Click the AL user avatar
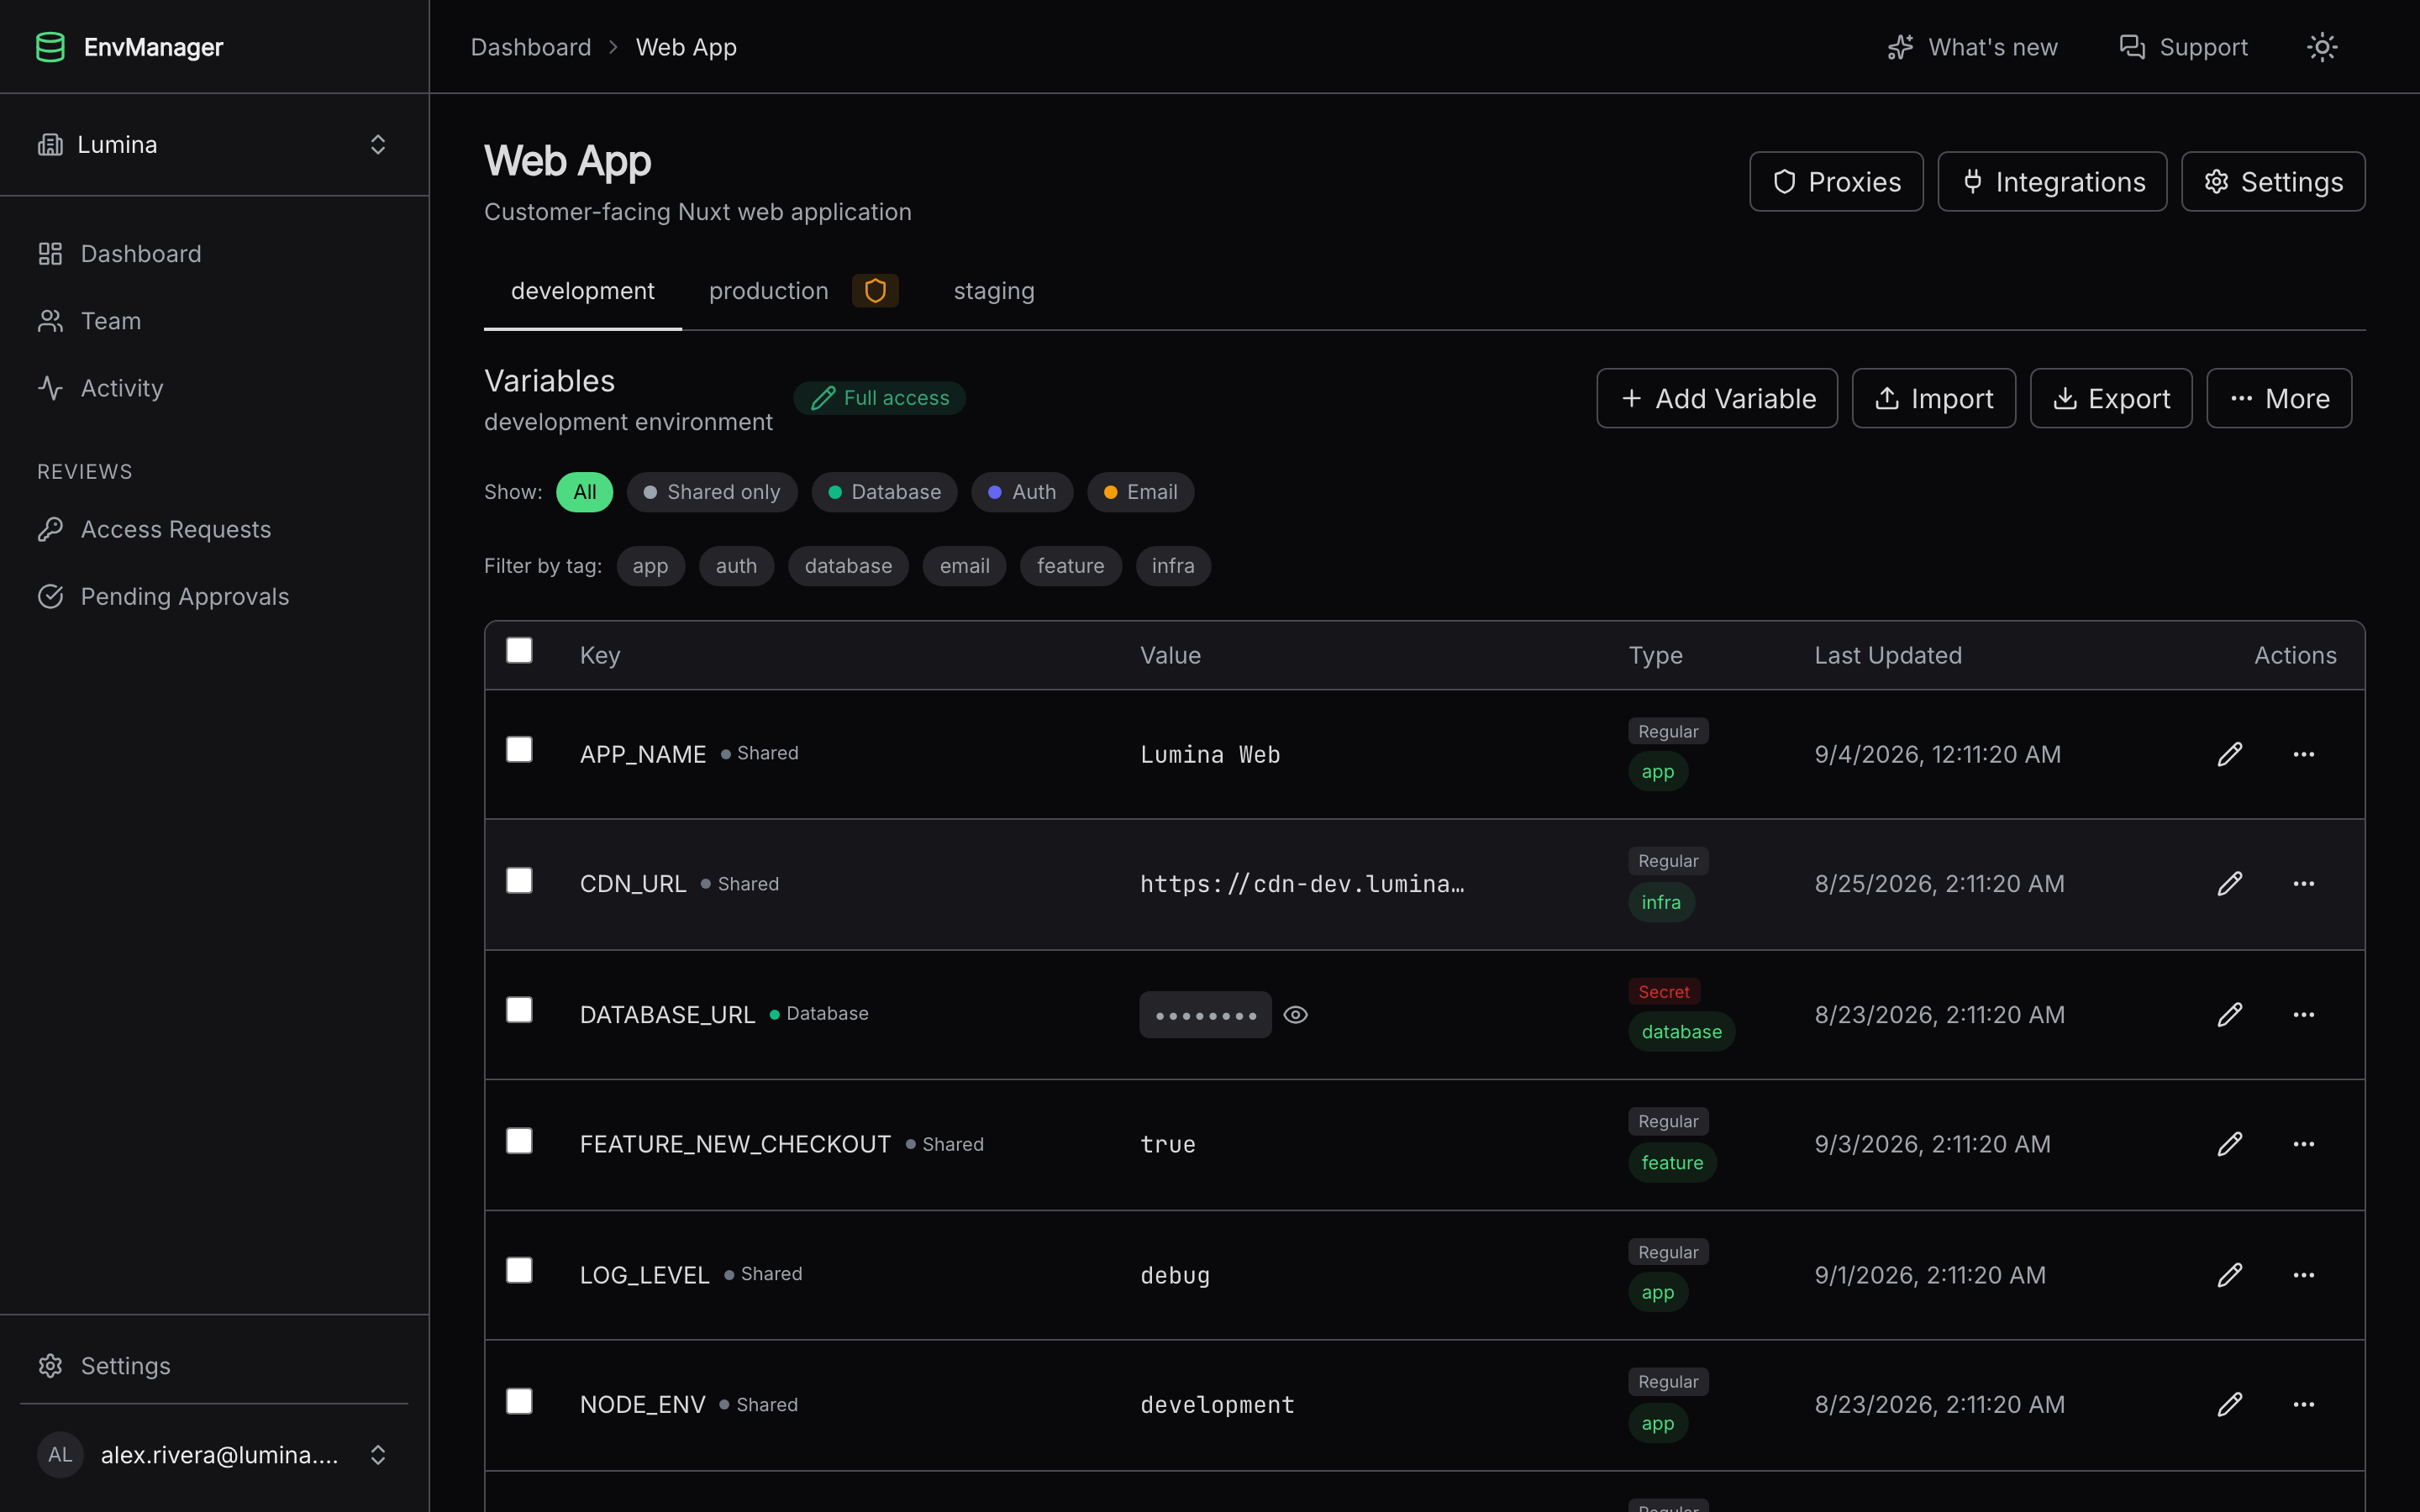This screenshot has height=1512, width=2420. coord(60,1455)
